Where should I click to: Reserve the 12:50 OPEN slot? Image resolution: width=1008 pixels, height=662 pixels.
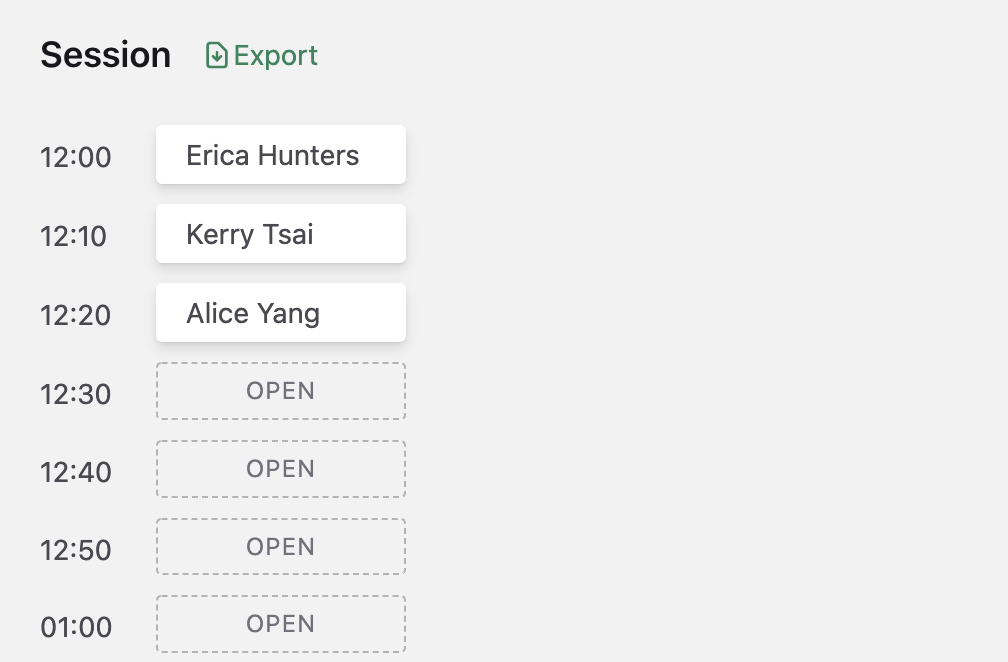pyautogui.click(x=281, y=547)
